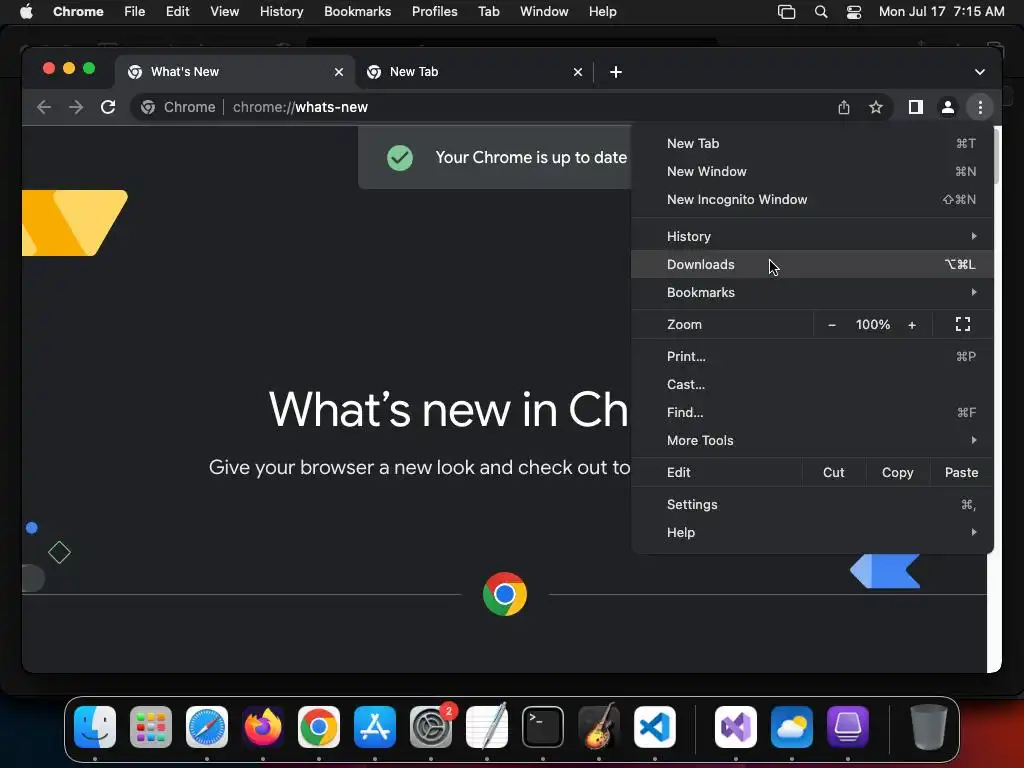
Task: Increase zoom with the plus button
Action: coord(912,325)
